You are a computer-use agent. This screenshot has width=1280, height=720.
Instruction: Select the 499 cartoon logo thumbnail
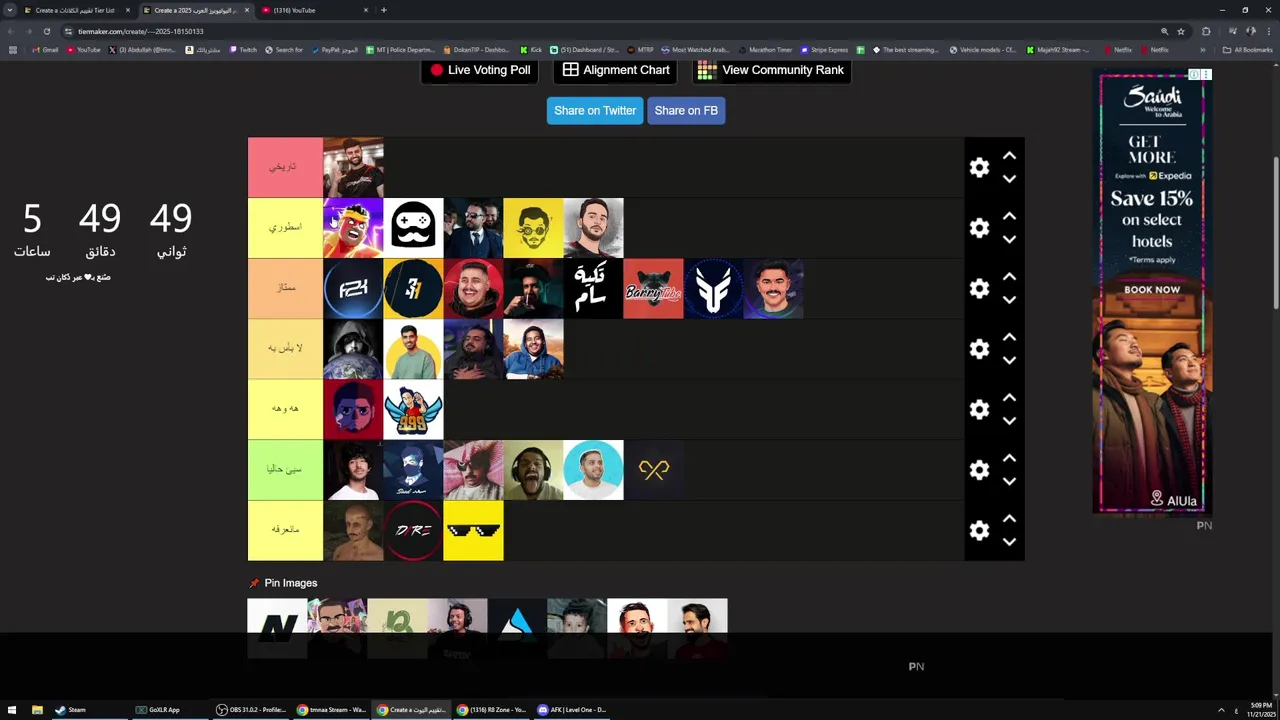413,409
